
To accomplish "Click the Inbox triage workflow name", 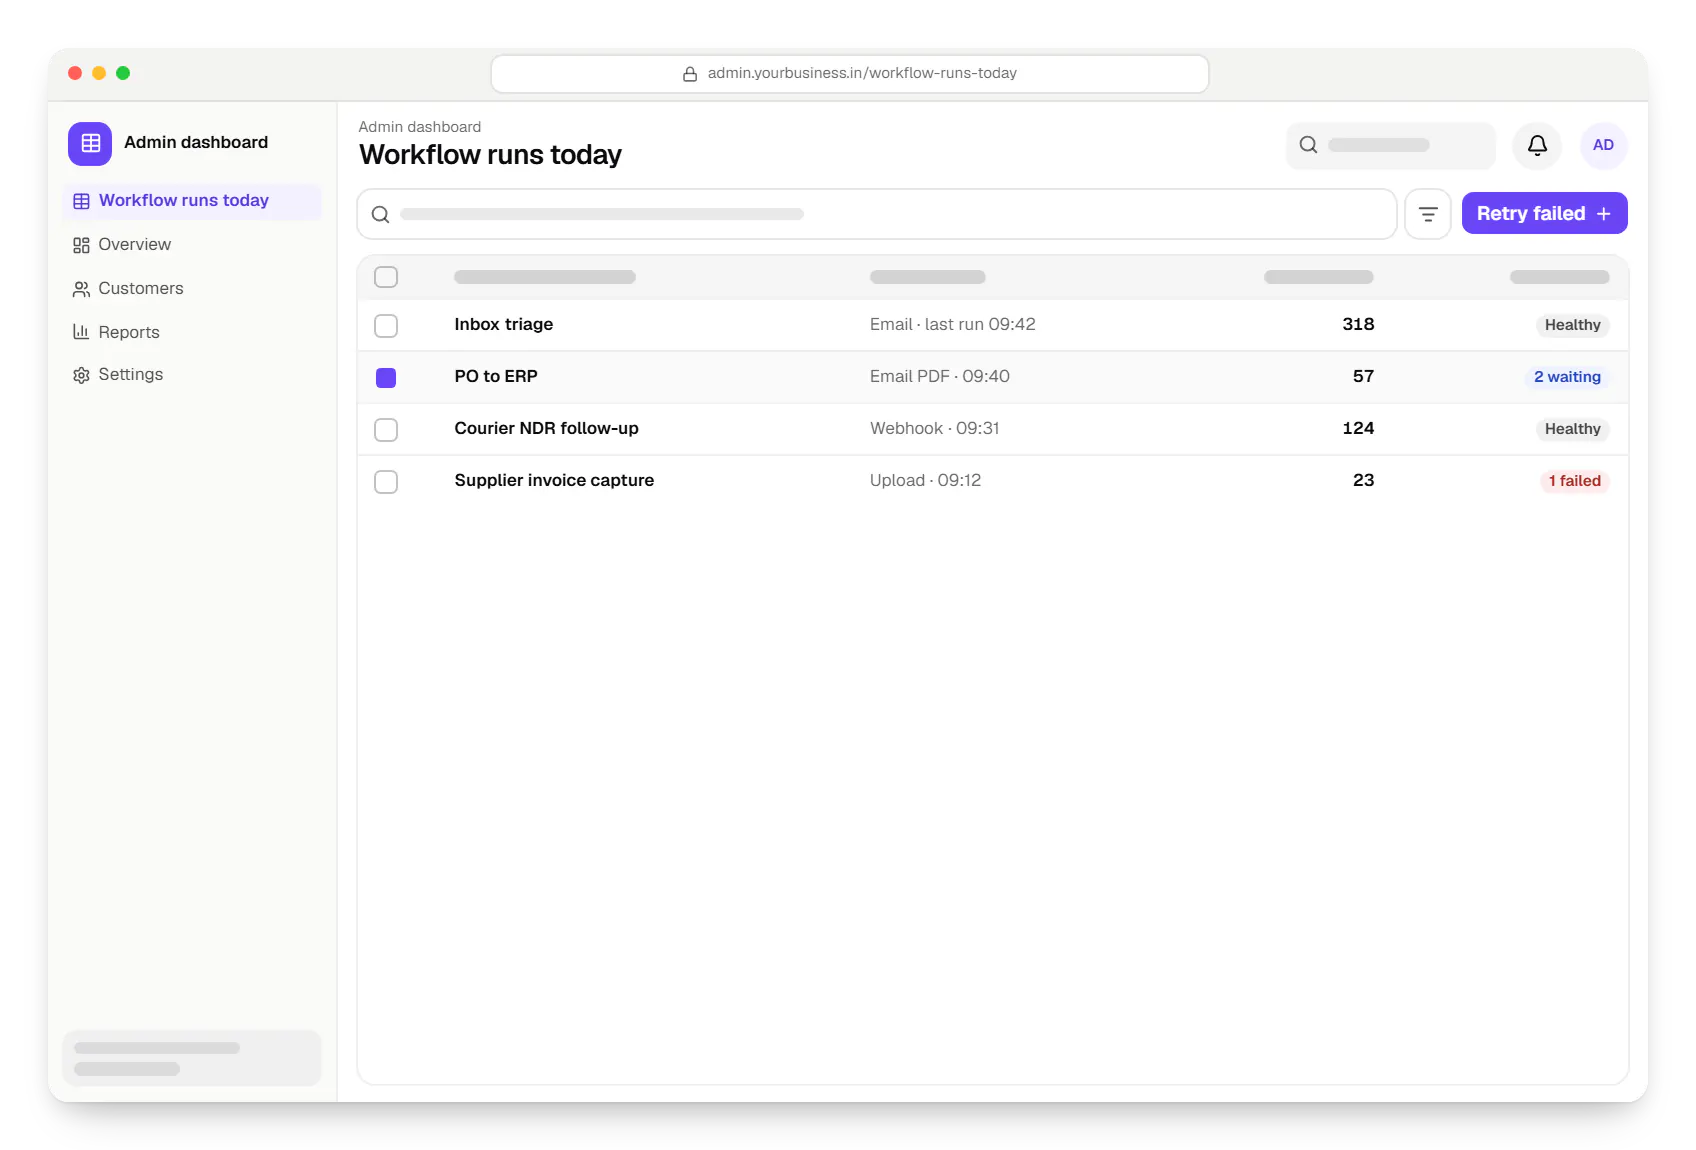I will [504, 324].
